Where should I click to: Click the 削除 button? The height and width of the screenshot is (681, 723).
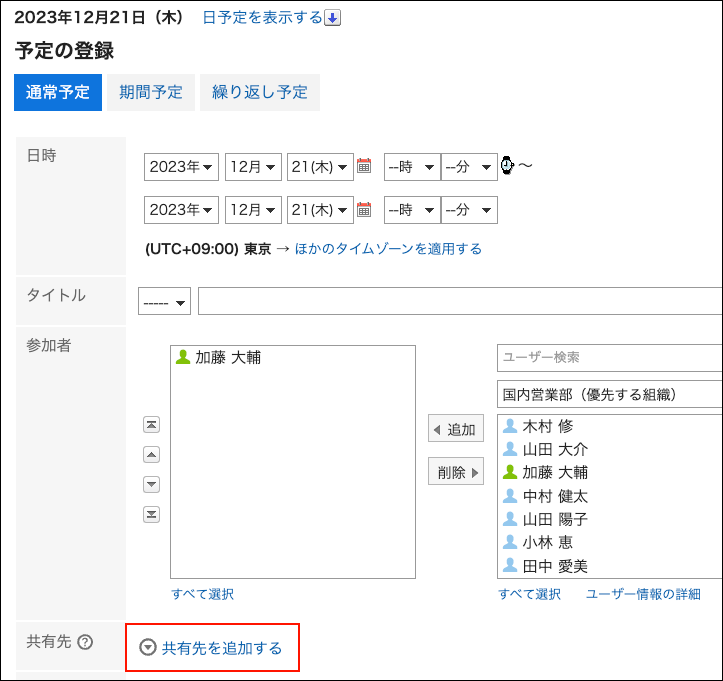pyautogui.click(x=456, y=471)
